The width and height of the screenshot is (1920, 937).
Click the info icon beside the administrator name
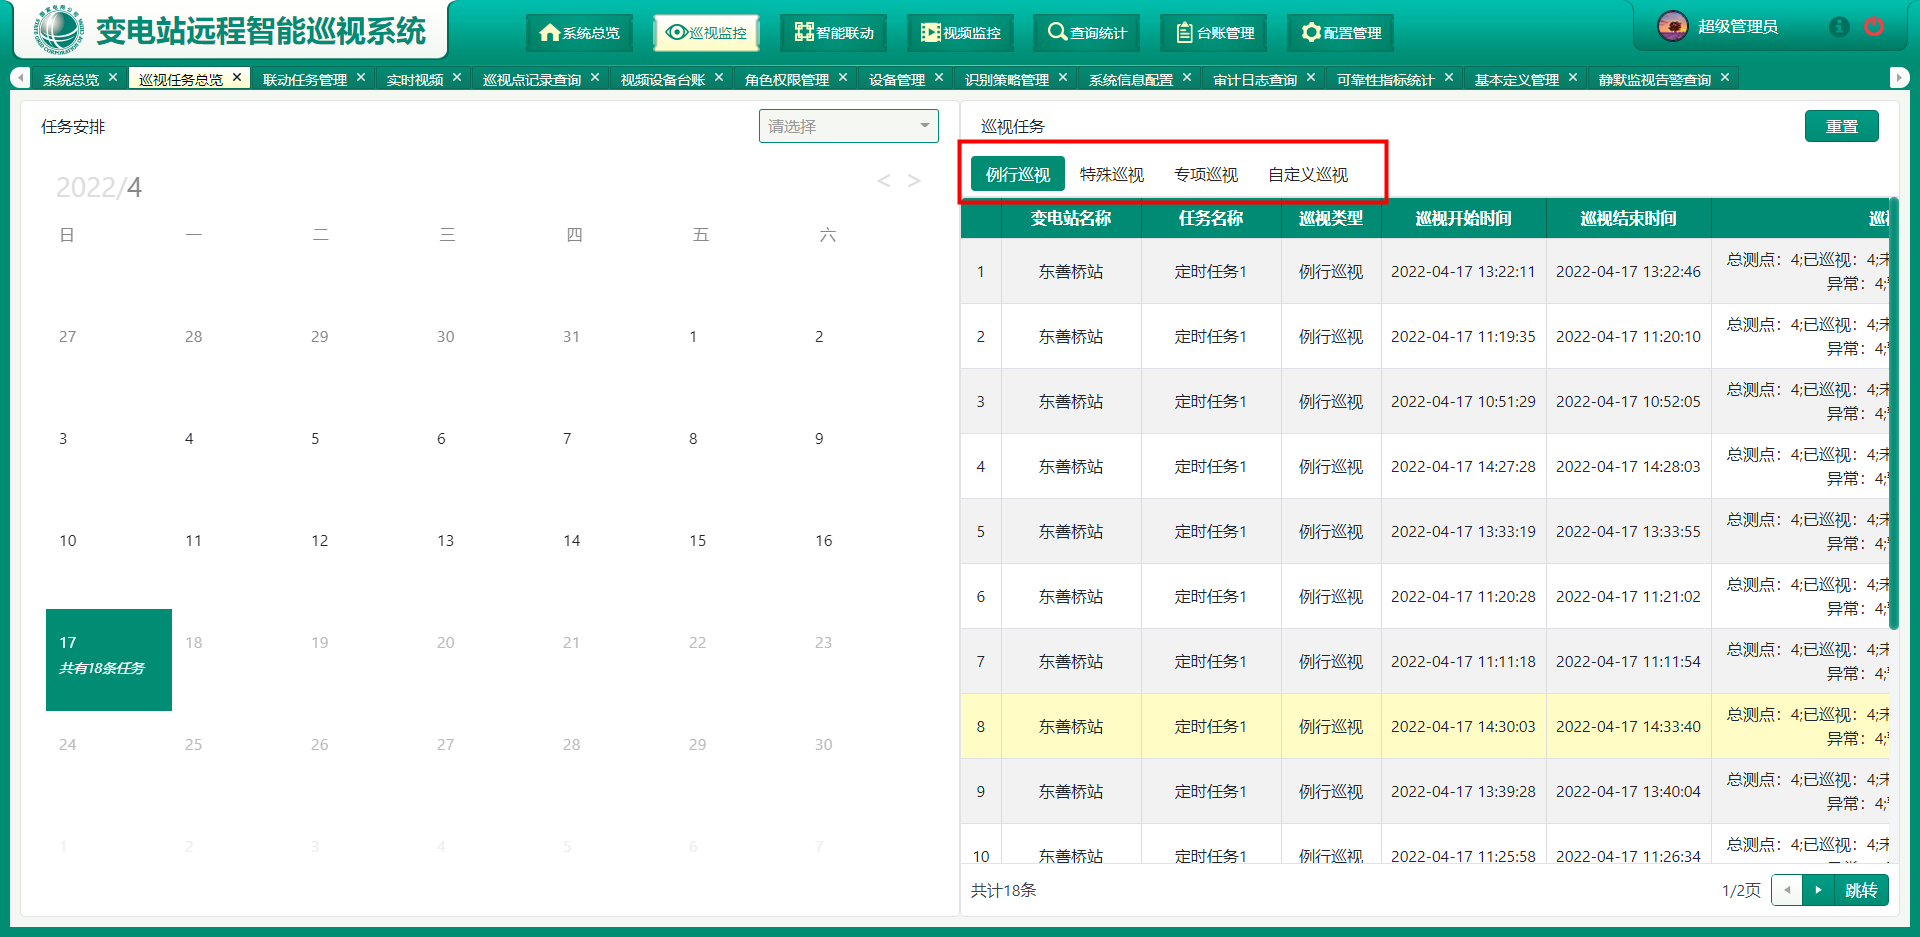[x=1839, y=27]
